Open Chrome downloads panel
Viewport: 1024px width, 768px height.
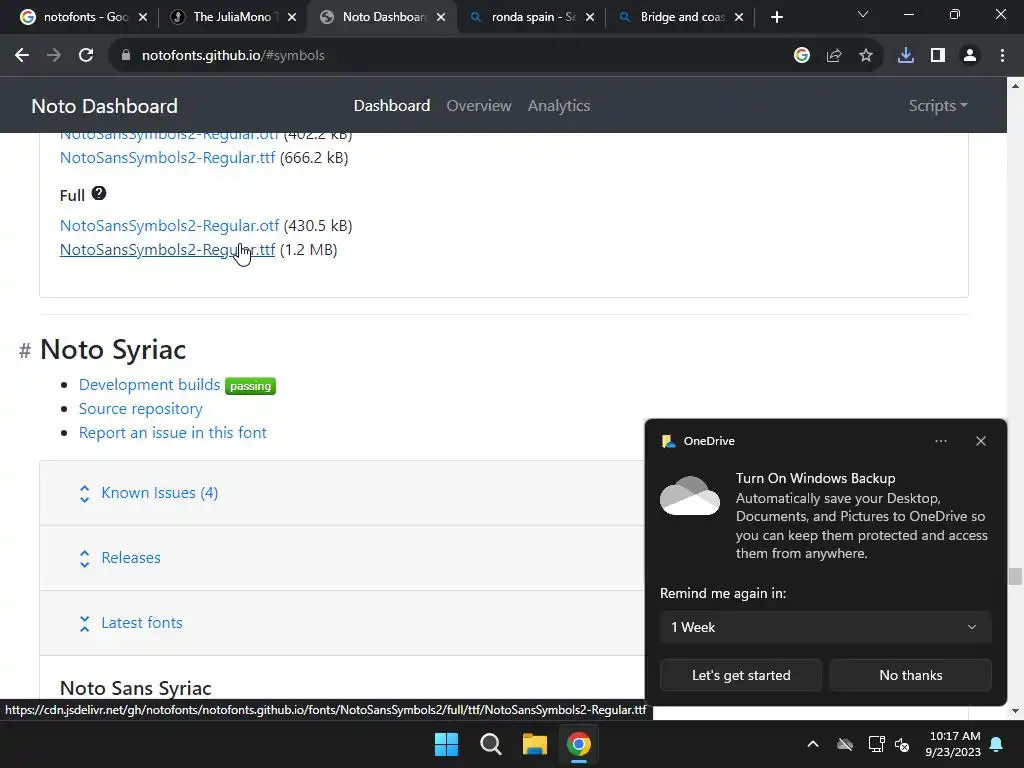click(x=906, y=56)
